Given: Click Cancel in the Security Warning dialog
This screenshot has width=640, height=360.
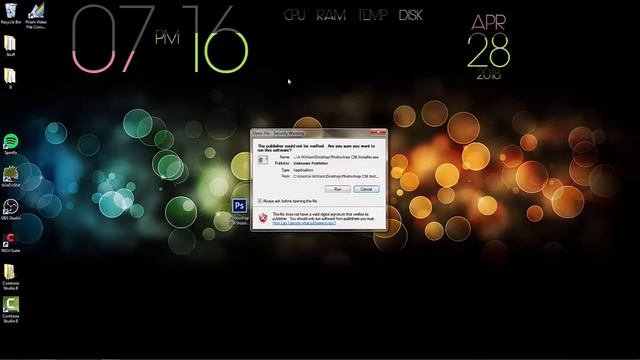Looking at the screenshot, I should 366,189.
